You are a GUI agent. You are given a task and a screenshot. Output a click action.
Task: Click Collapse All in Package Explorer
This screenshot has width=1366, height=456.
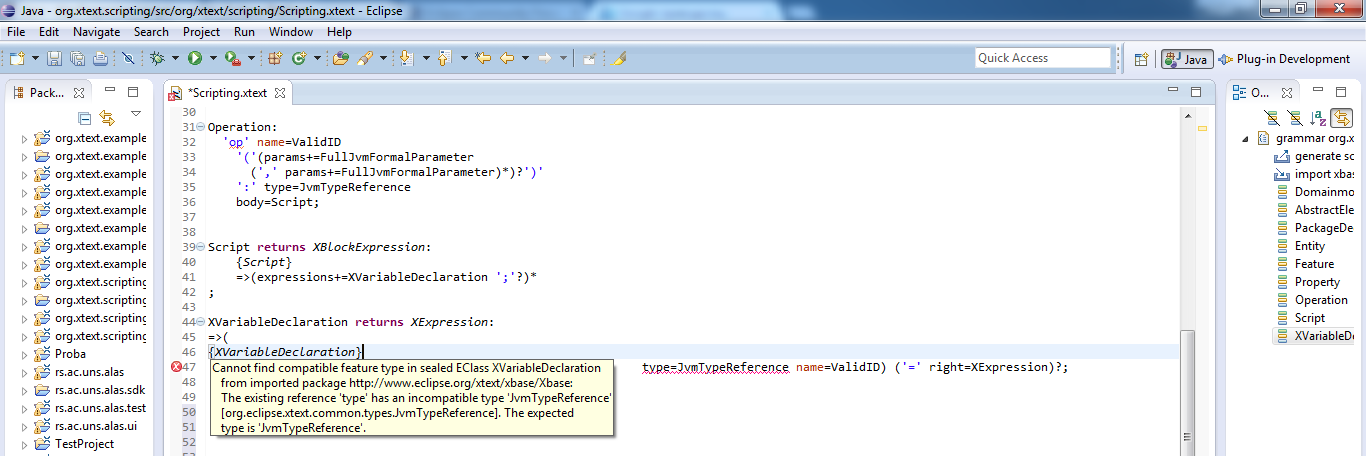pos(85,117)
